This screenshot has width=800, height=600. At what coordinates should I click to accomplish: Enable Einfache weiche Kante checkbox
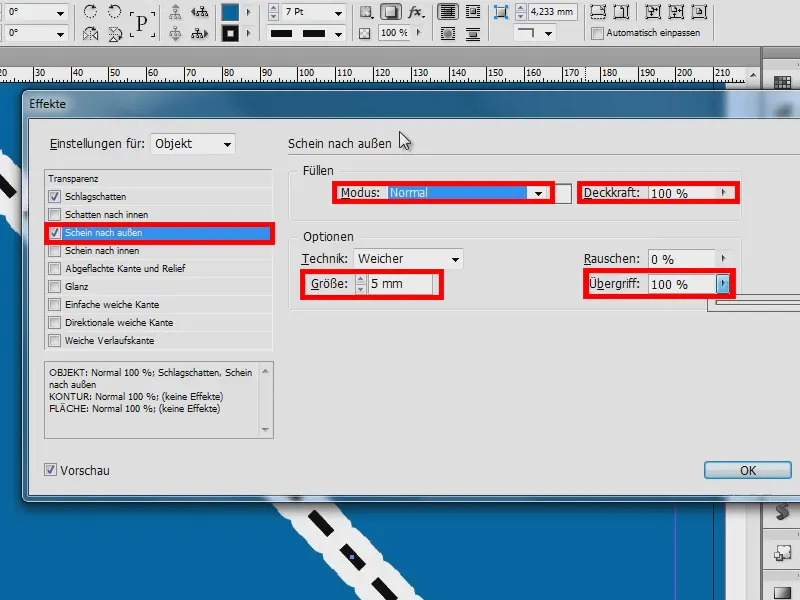pos(55,305)
